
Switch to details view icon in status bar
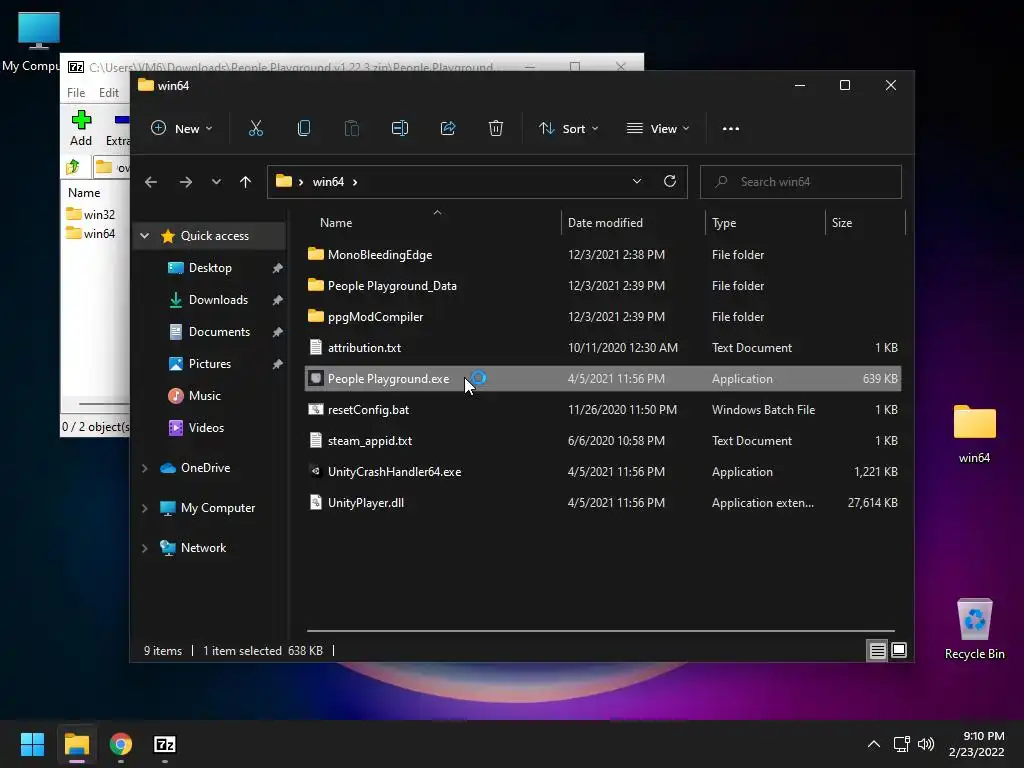877,650
